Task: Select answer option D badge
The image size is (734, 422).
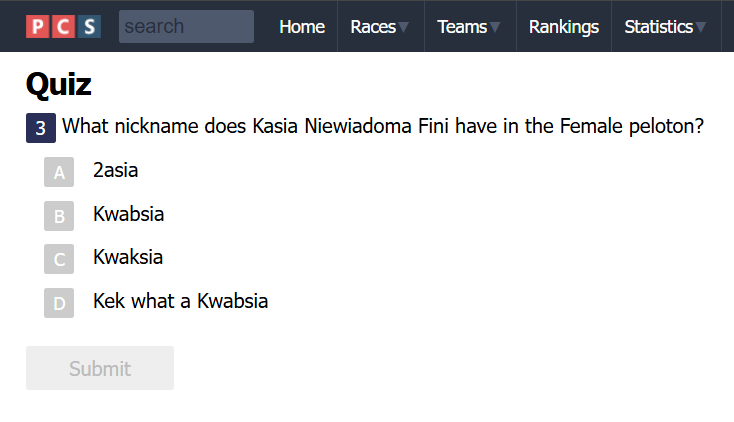Action: tap(59, 303)
